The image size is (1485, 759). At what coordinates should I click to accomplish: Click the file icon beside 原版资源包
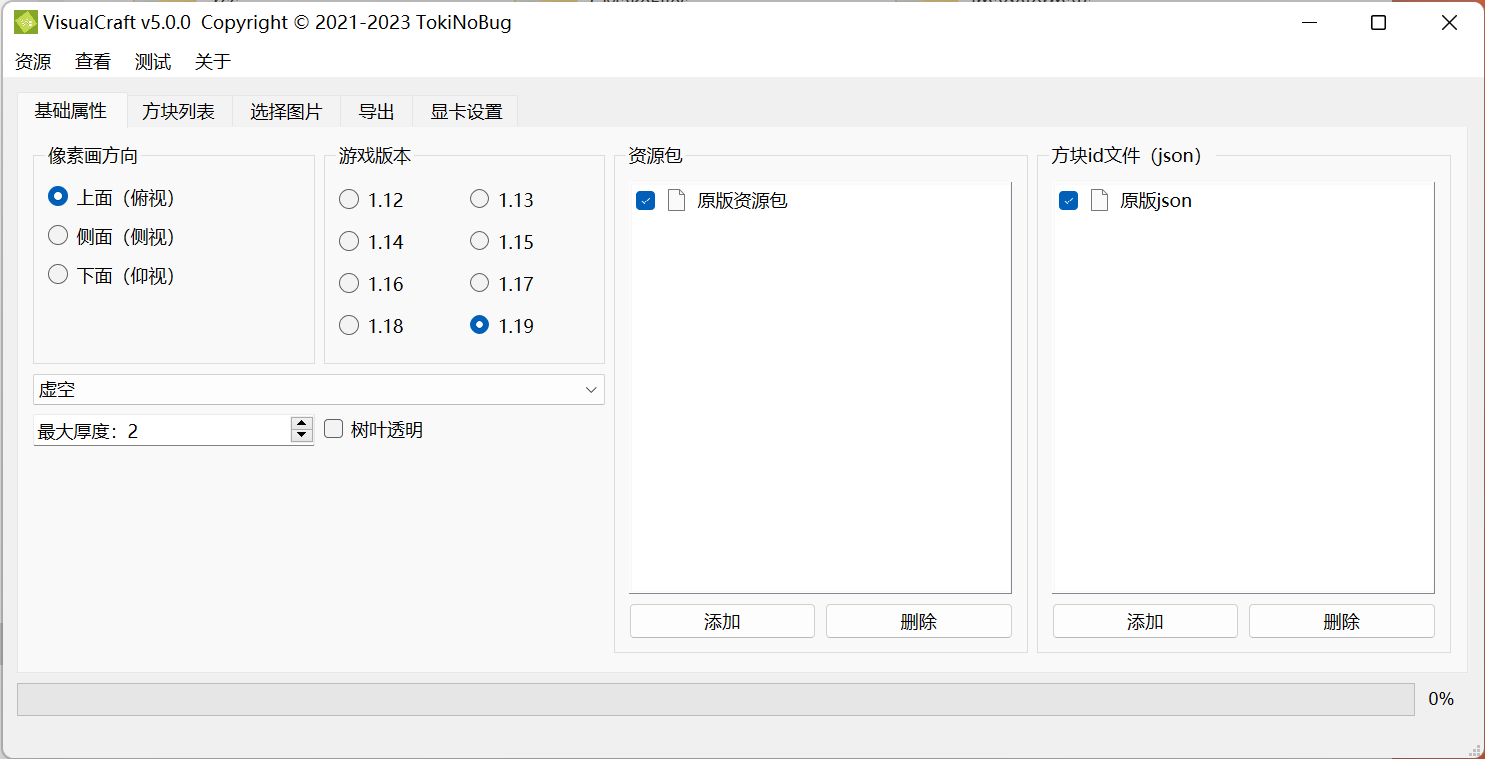[x=676, y=200]
